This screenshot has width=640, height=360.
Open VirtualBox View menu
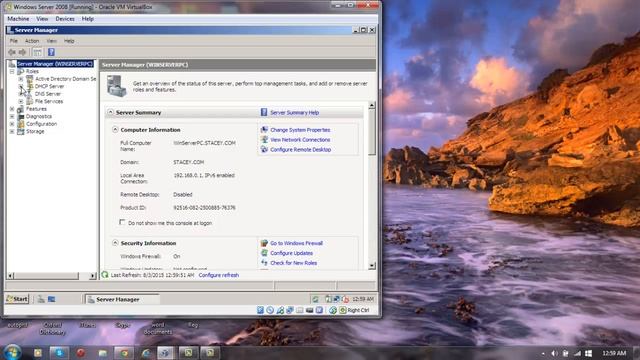point(42,19)
